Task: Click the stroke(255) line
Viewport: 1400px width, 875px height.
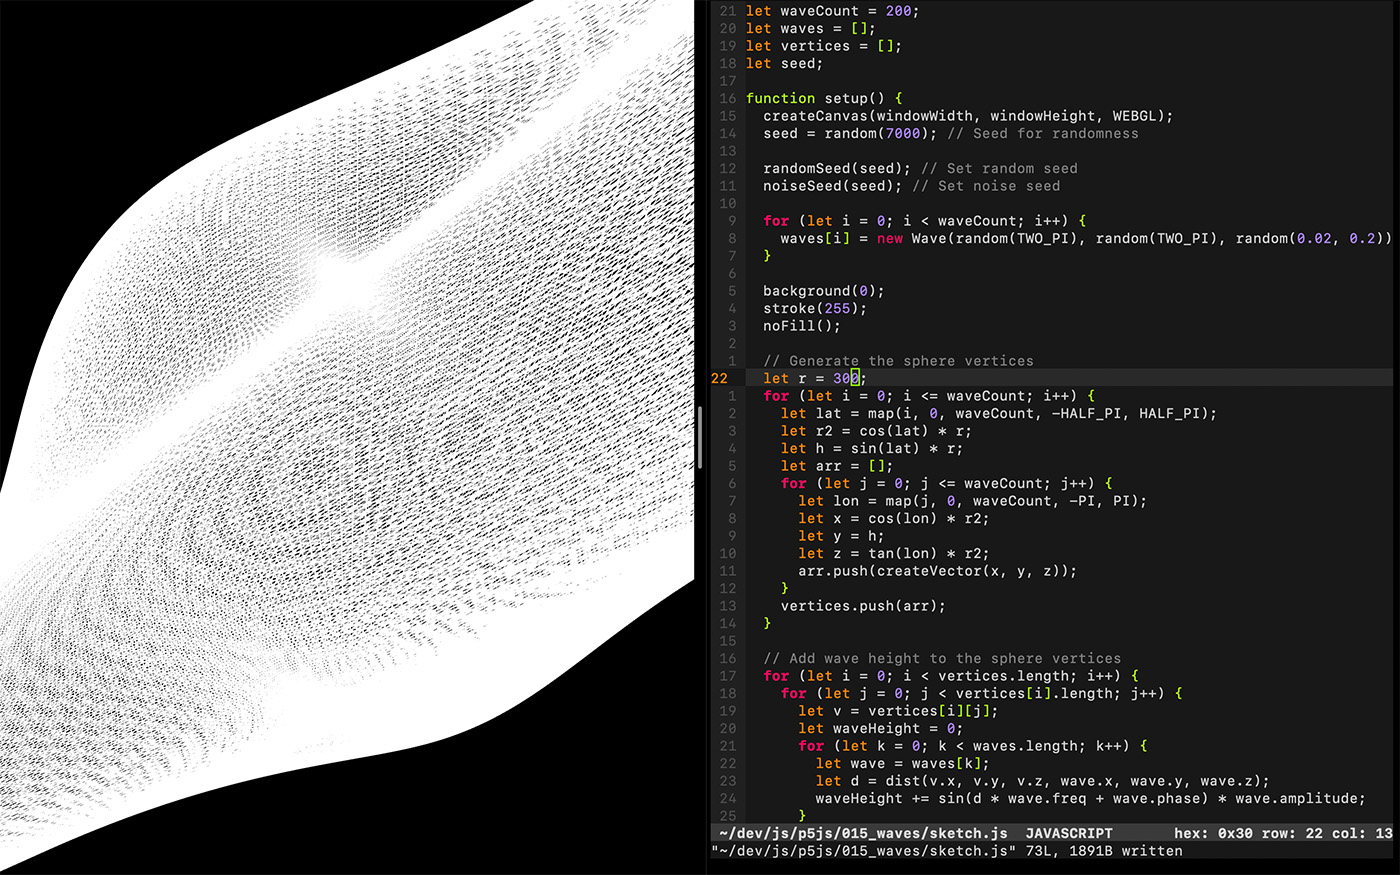Action: [815, 308]
